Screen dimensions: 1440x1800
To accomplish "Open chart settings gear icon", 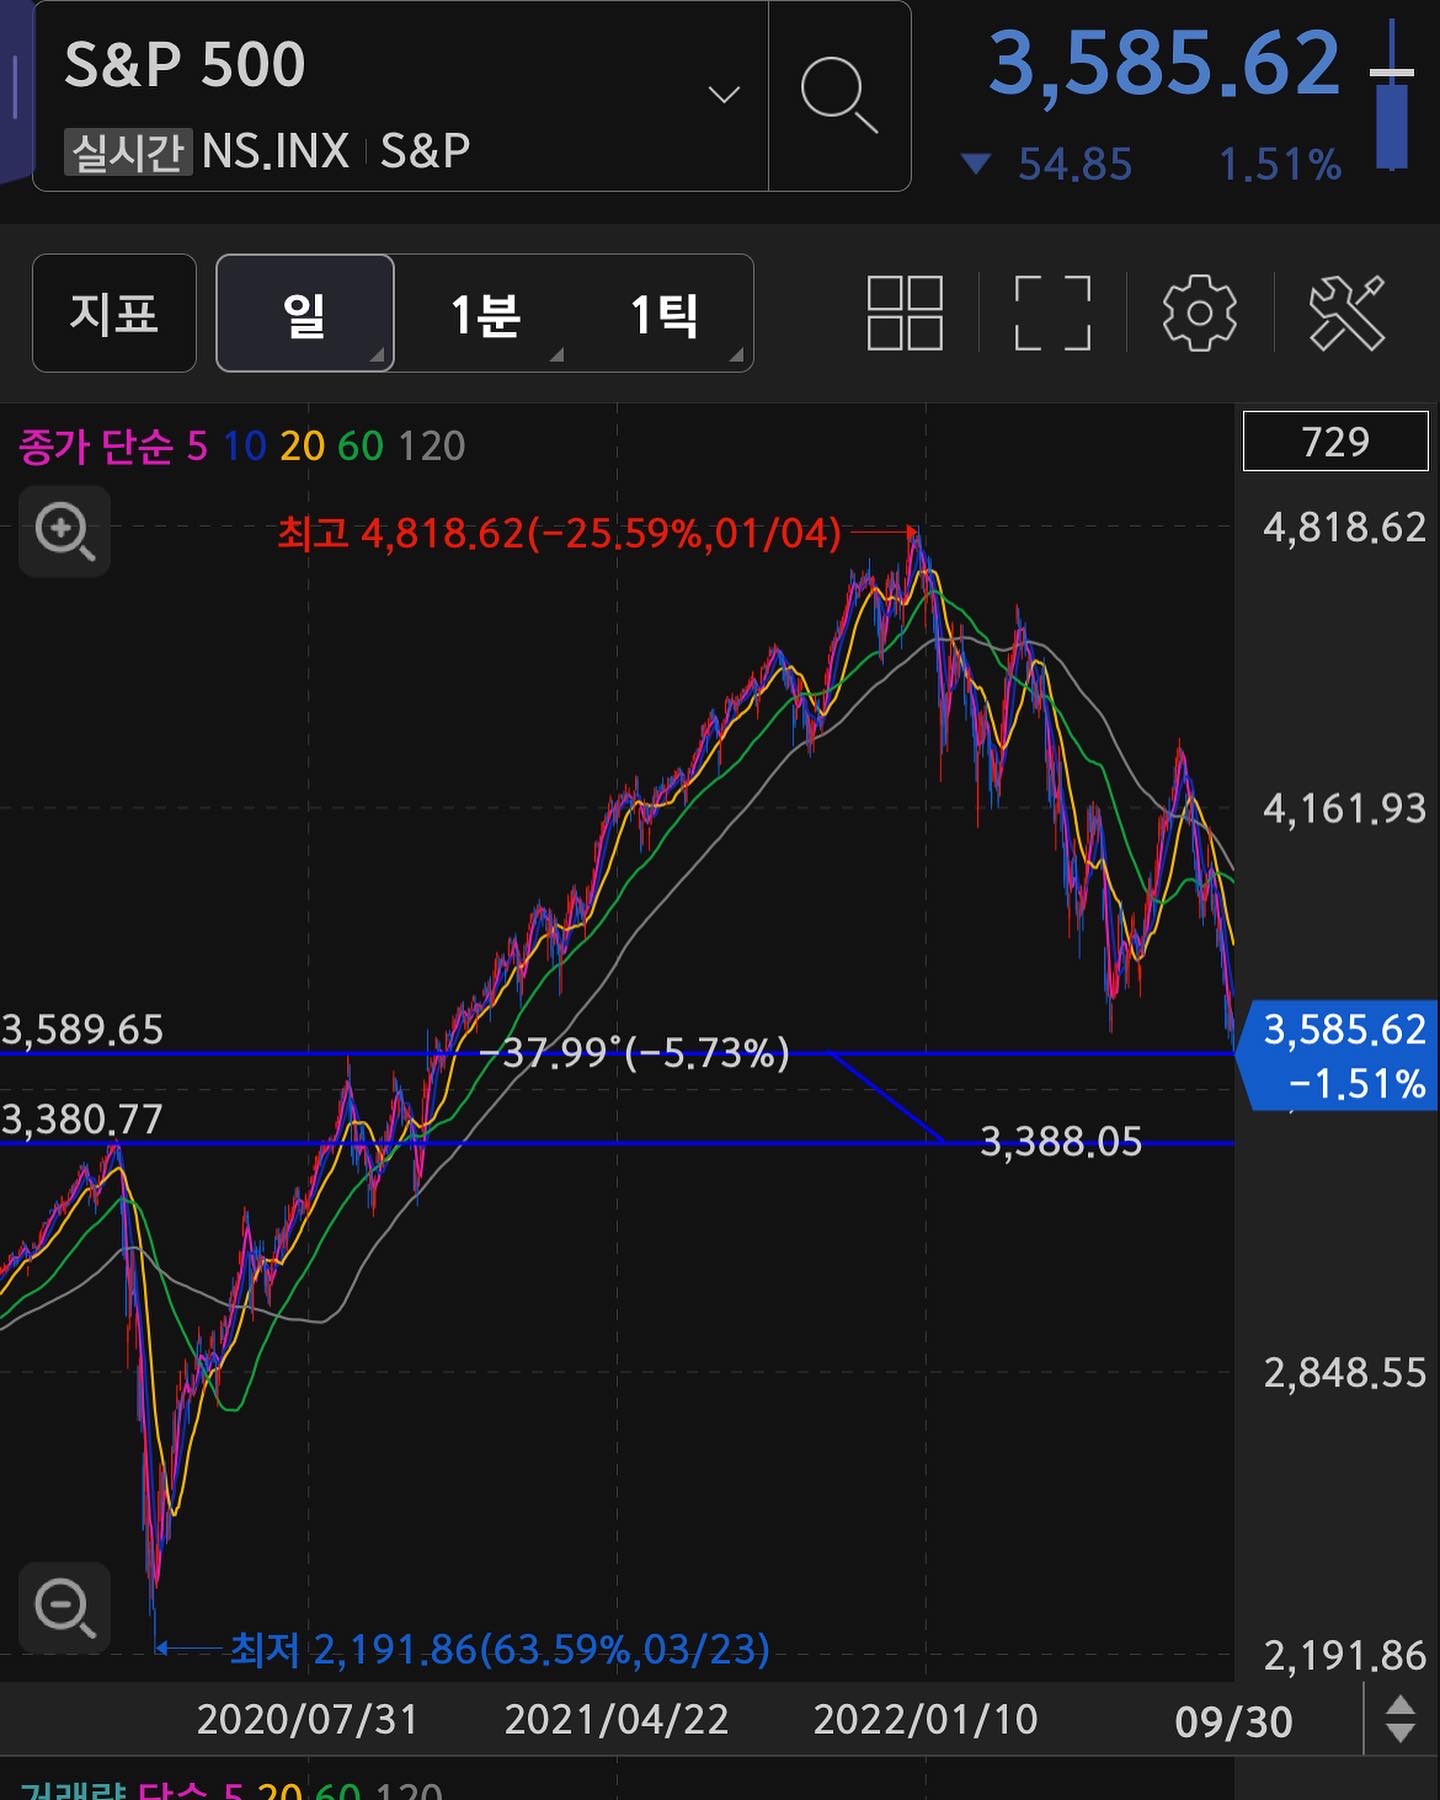I will (x=1199, y=313).
